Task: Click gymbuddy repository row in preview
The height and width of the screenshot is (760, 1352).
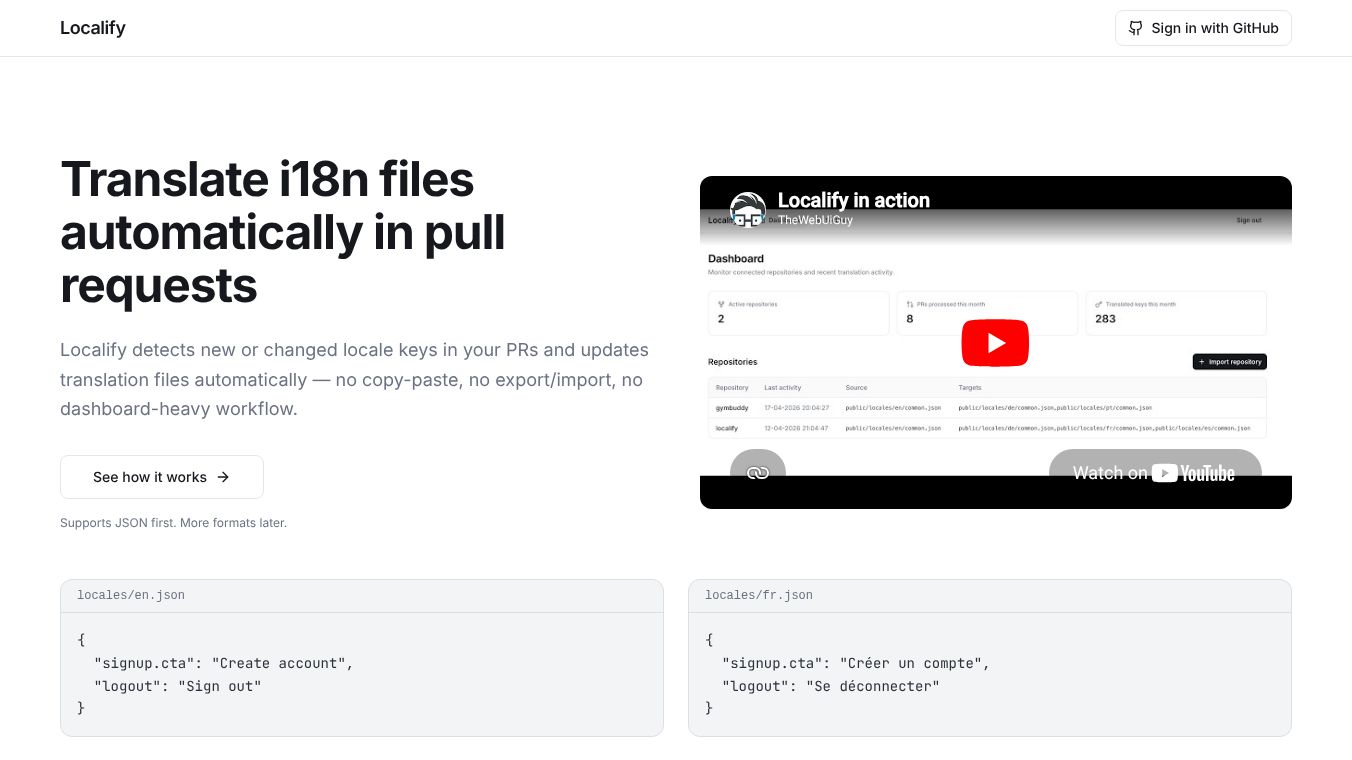Action: [x=987, y=408]
